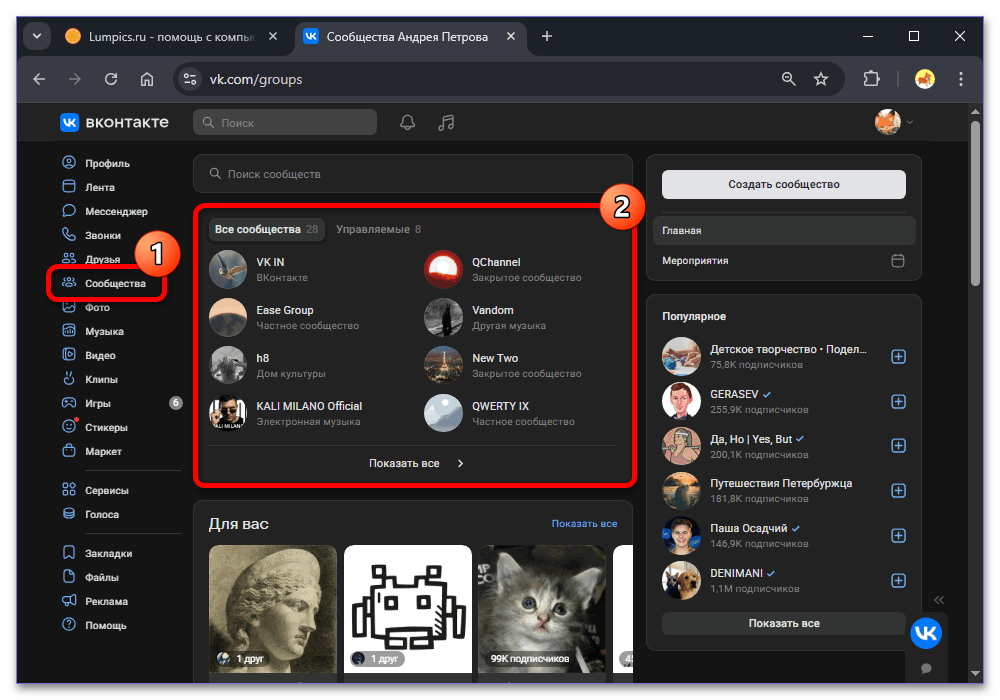The height and width of the screenshot is (700, 1000).
Task: Open Файлы in the sidebar
Action: point(101,577)
